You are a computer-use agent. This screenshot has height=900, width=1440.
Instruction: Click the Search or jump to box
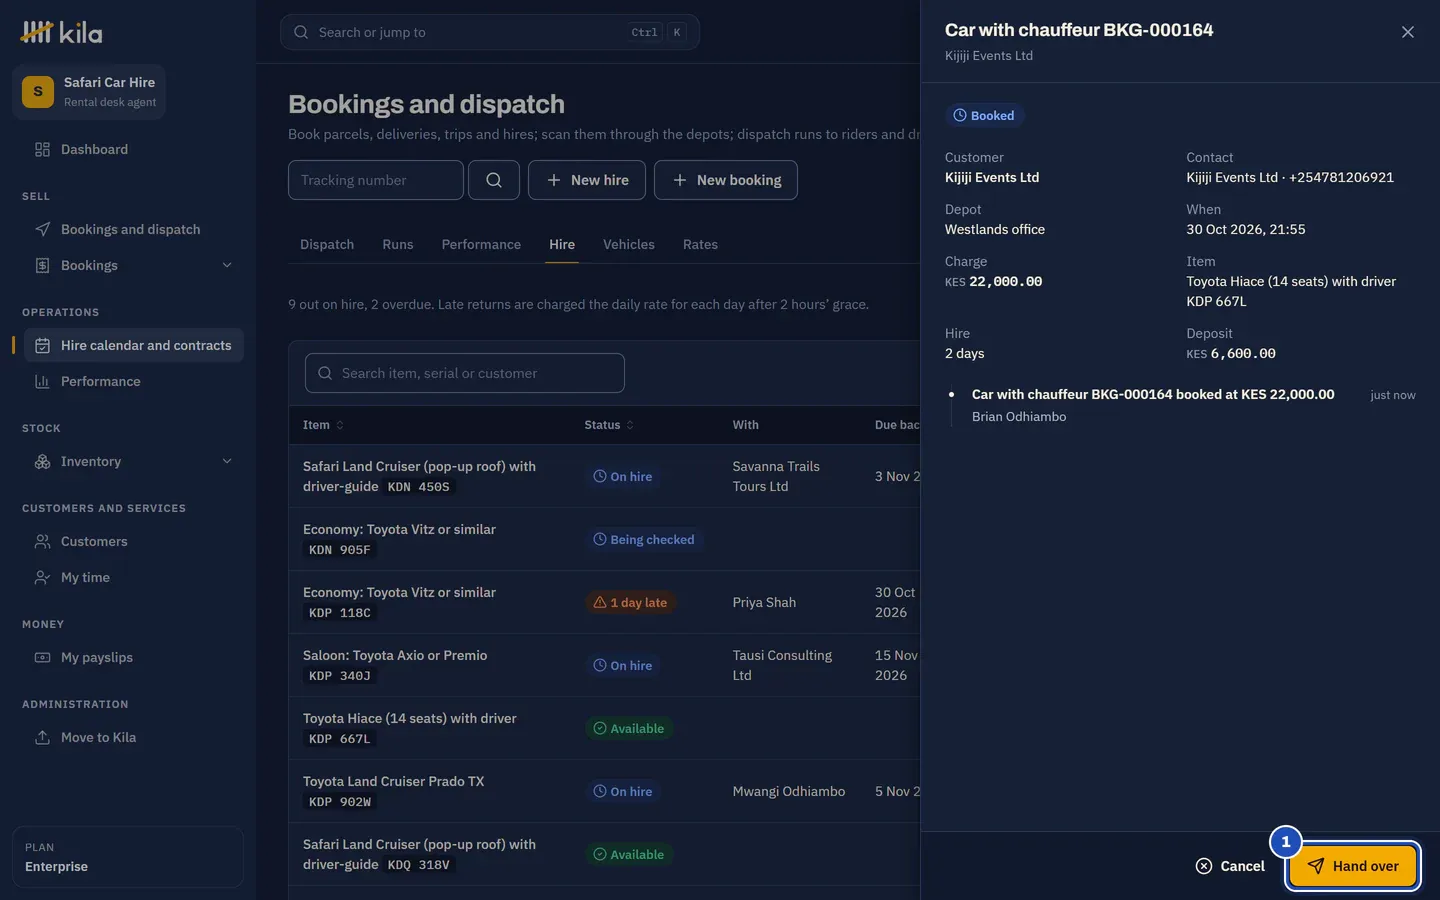(490, 32)
